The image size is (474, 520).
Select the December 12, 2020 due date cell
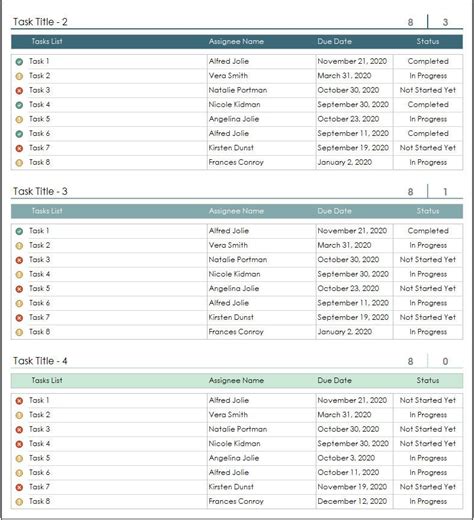point(352,501)
